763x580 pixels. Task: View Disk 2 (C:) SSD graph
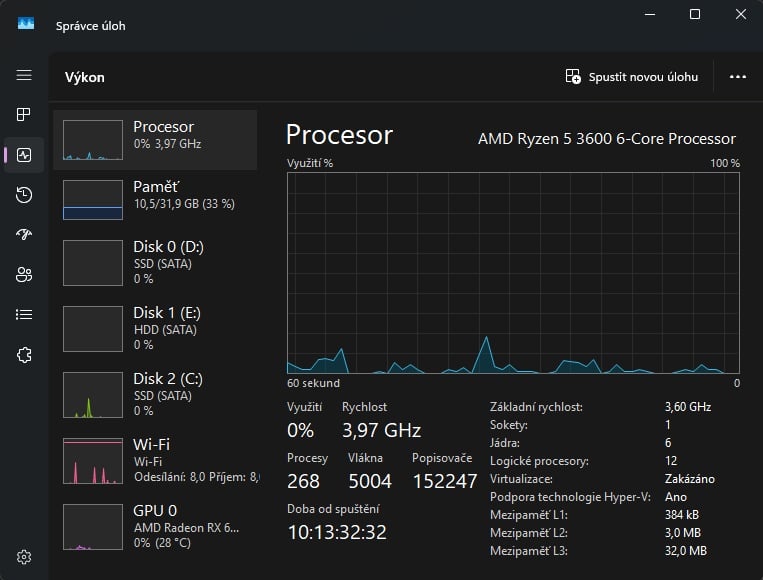[155, 394]
